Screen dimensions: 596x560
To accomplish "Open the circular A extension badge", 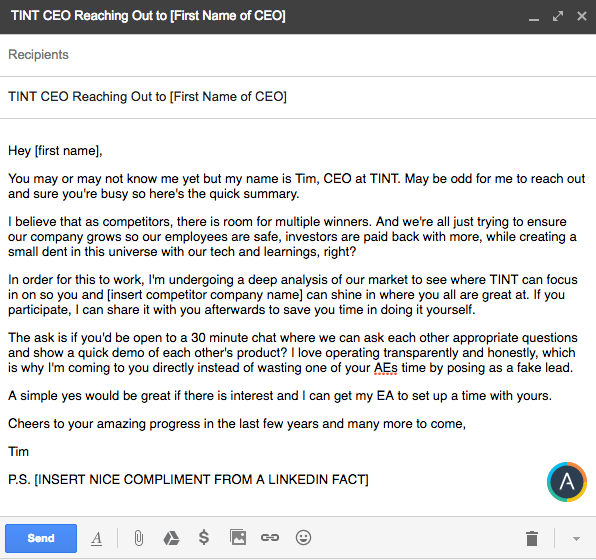I will [567, 482].
